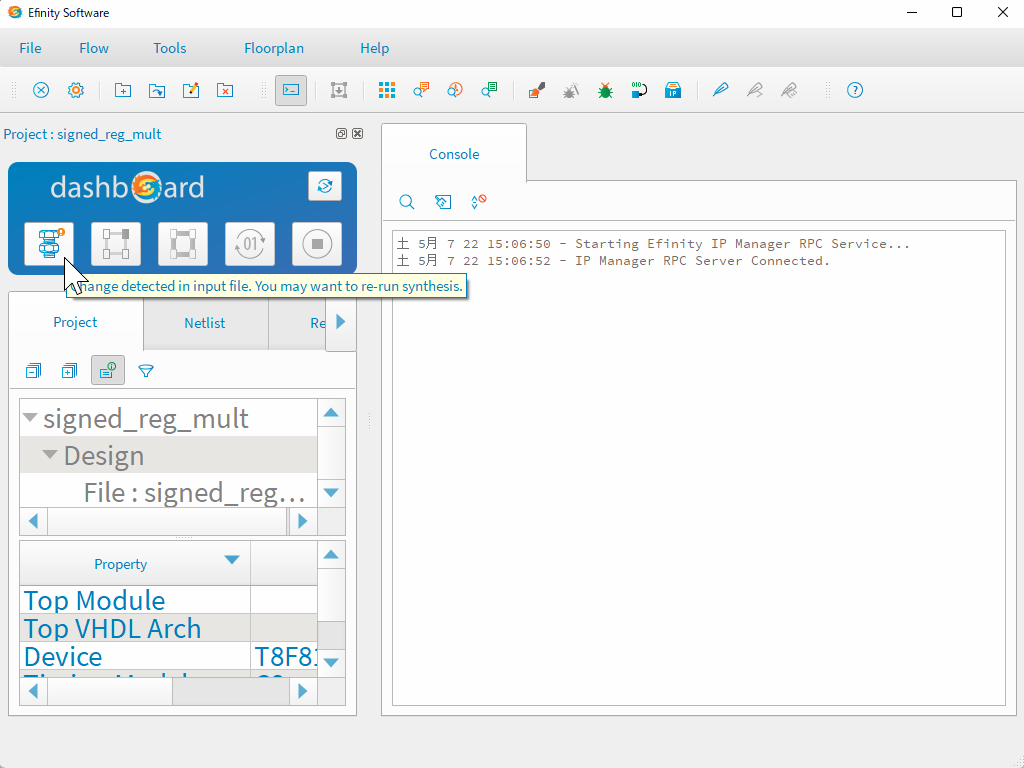Click the magnifier with green note icon
This screenshot has width=1024, height=768.
(x=489, y=90)
